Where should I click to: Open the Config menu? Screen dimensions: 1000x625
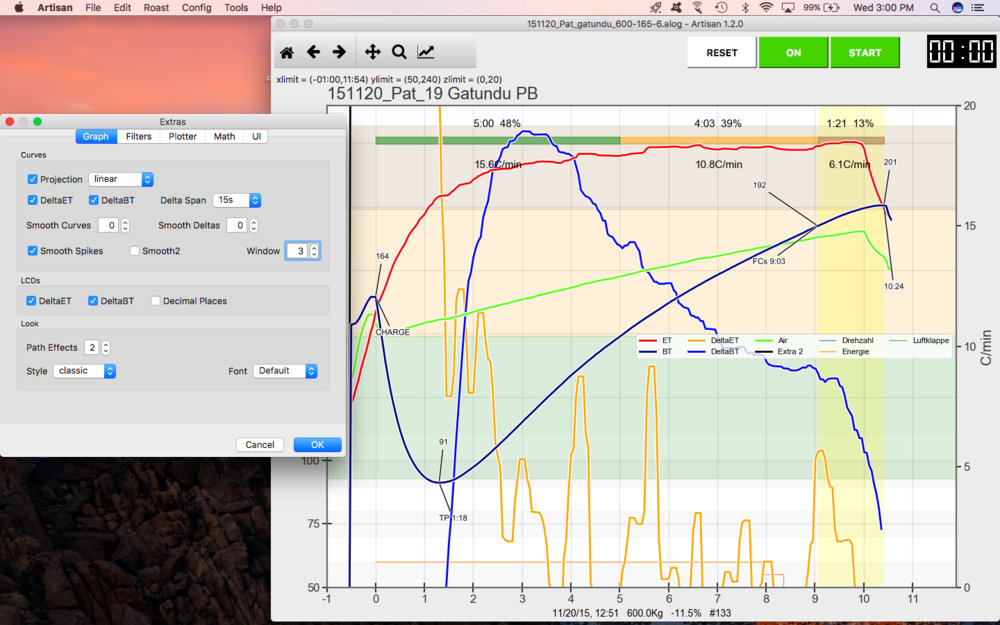[196, 8]
